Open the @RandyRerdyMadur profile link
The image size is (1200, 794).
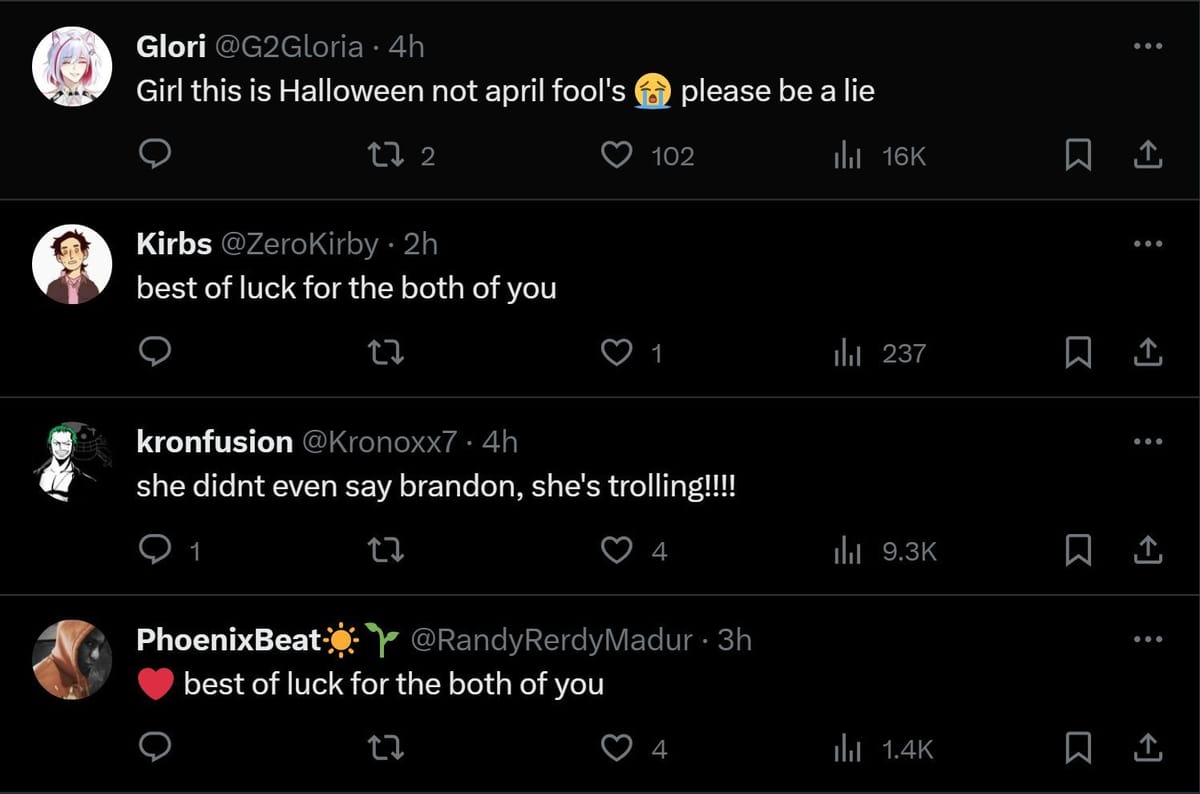click(x=551, y=640)
